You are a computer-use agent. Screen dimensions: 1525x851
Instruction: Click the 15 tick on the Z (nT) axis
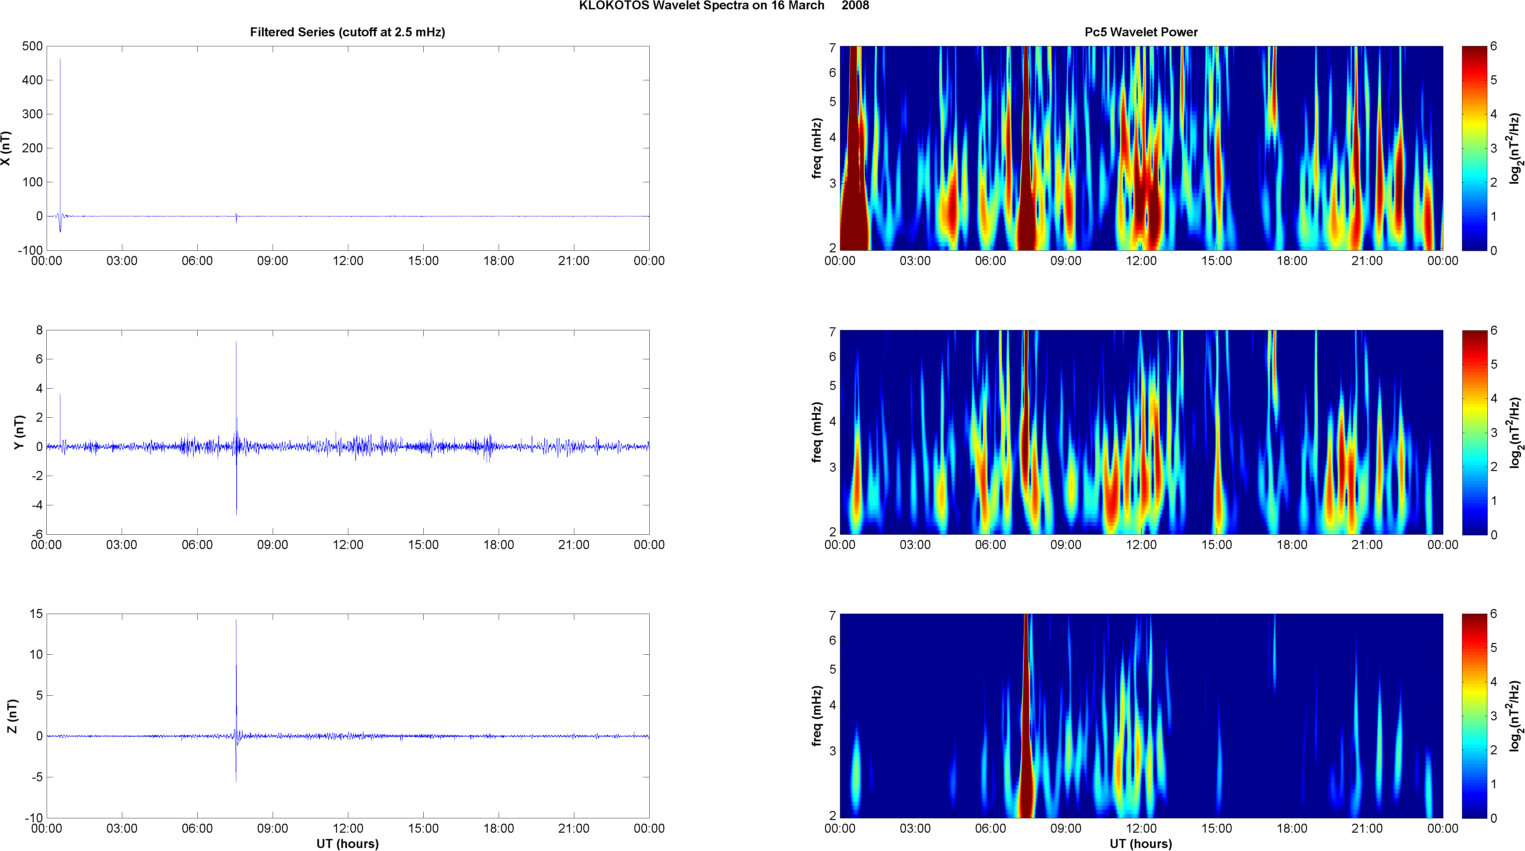coord(37,614)
